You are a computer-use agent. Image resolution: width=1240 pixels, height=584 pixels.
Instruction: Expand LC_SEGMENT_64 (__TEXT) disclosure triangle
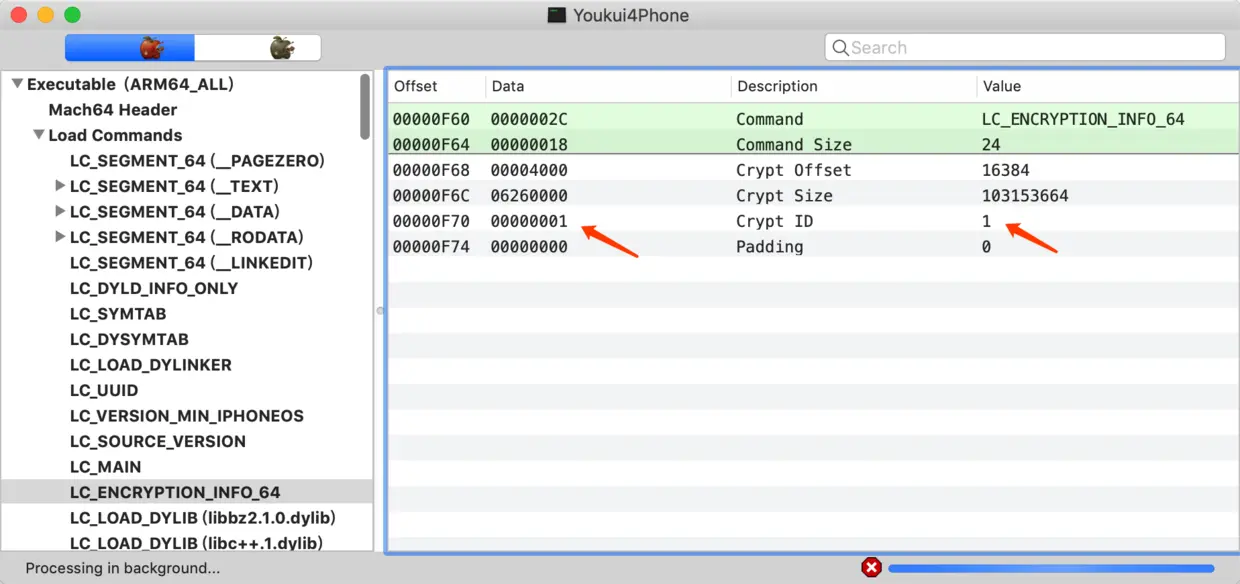coord(60,186)
